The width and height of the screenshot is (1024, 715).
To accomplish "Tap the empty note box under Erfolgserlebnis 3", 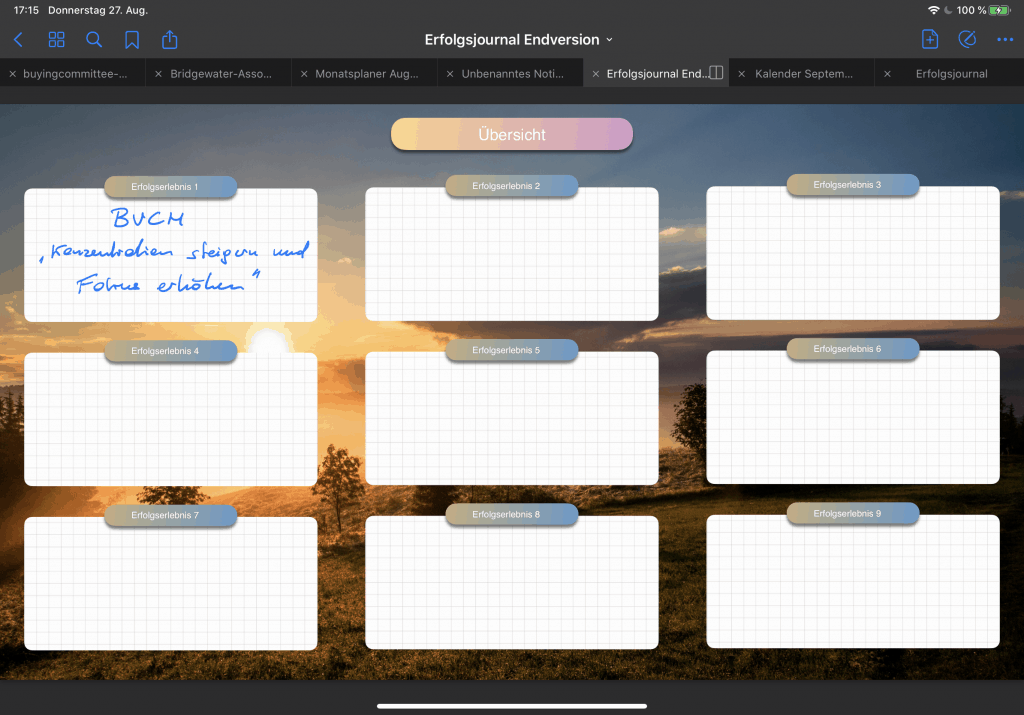I will (x=852, y=258).
